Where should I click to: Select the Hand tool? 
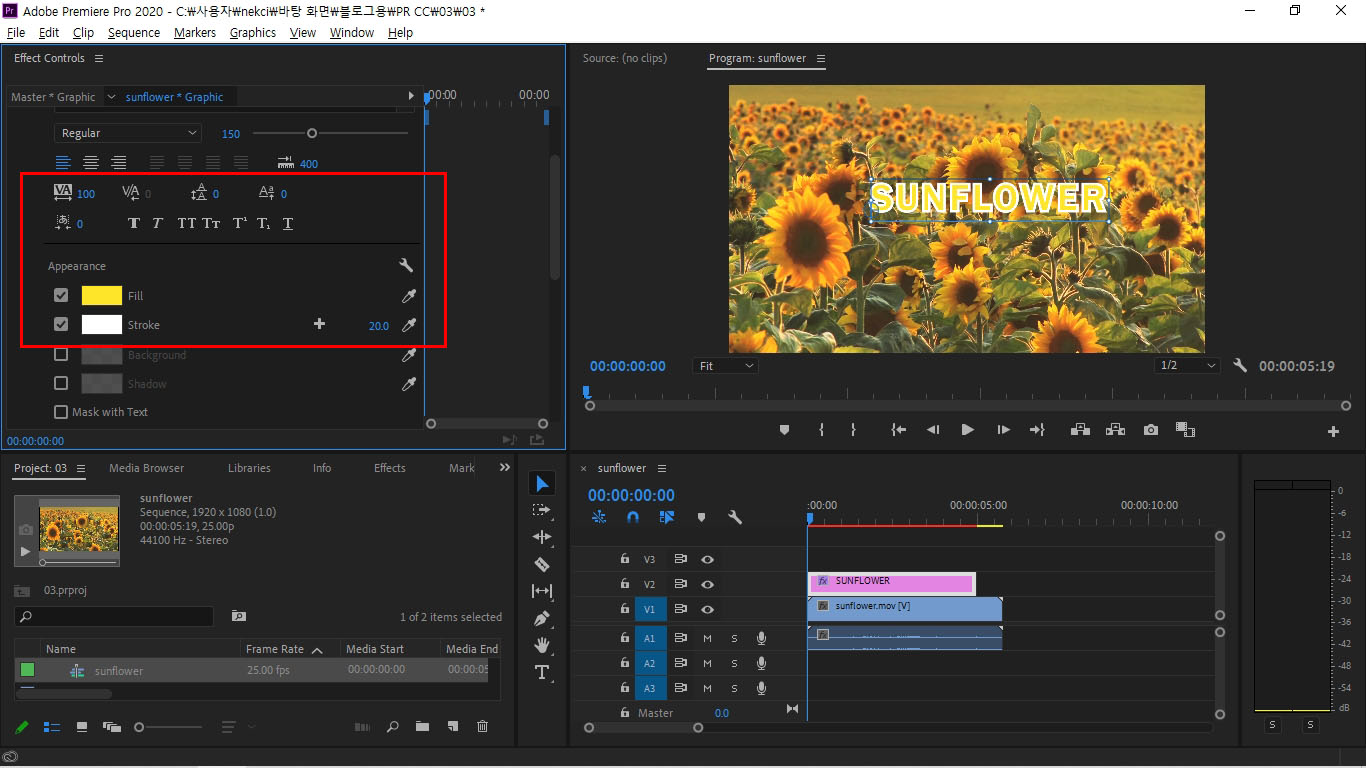tap(542, 645)
